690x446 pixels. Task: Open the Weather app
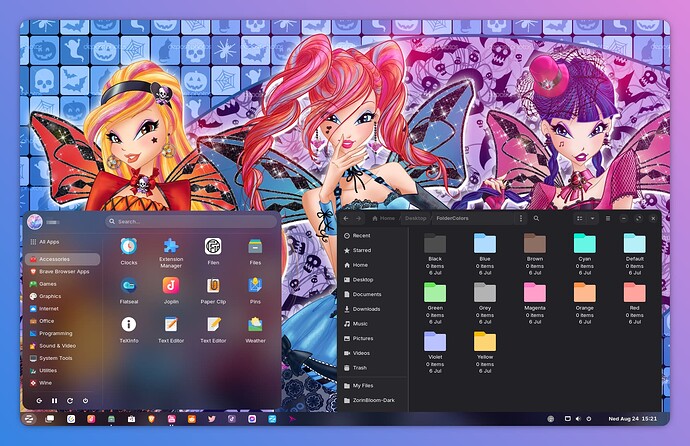tap(255, 329)
